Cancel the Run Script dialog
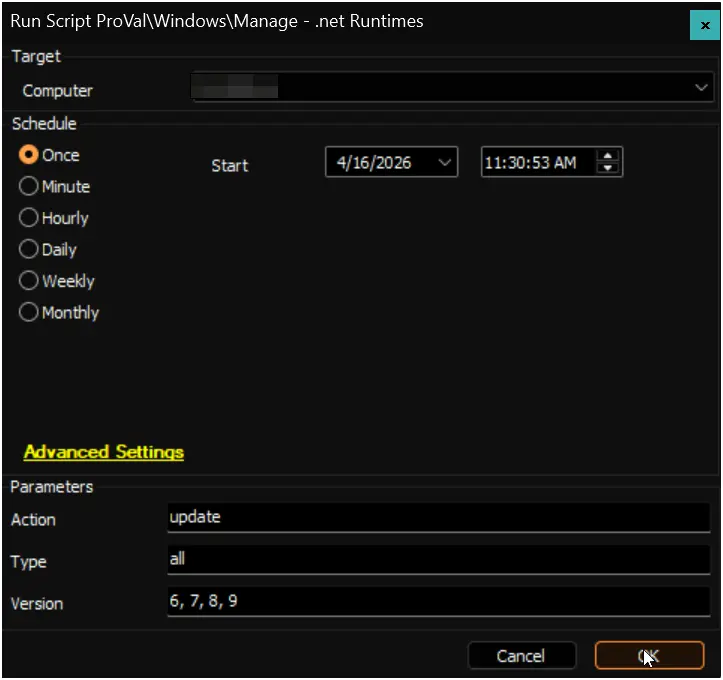 pyautogui.click(x=522, y=656)
